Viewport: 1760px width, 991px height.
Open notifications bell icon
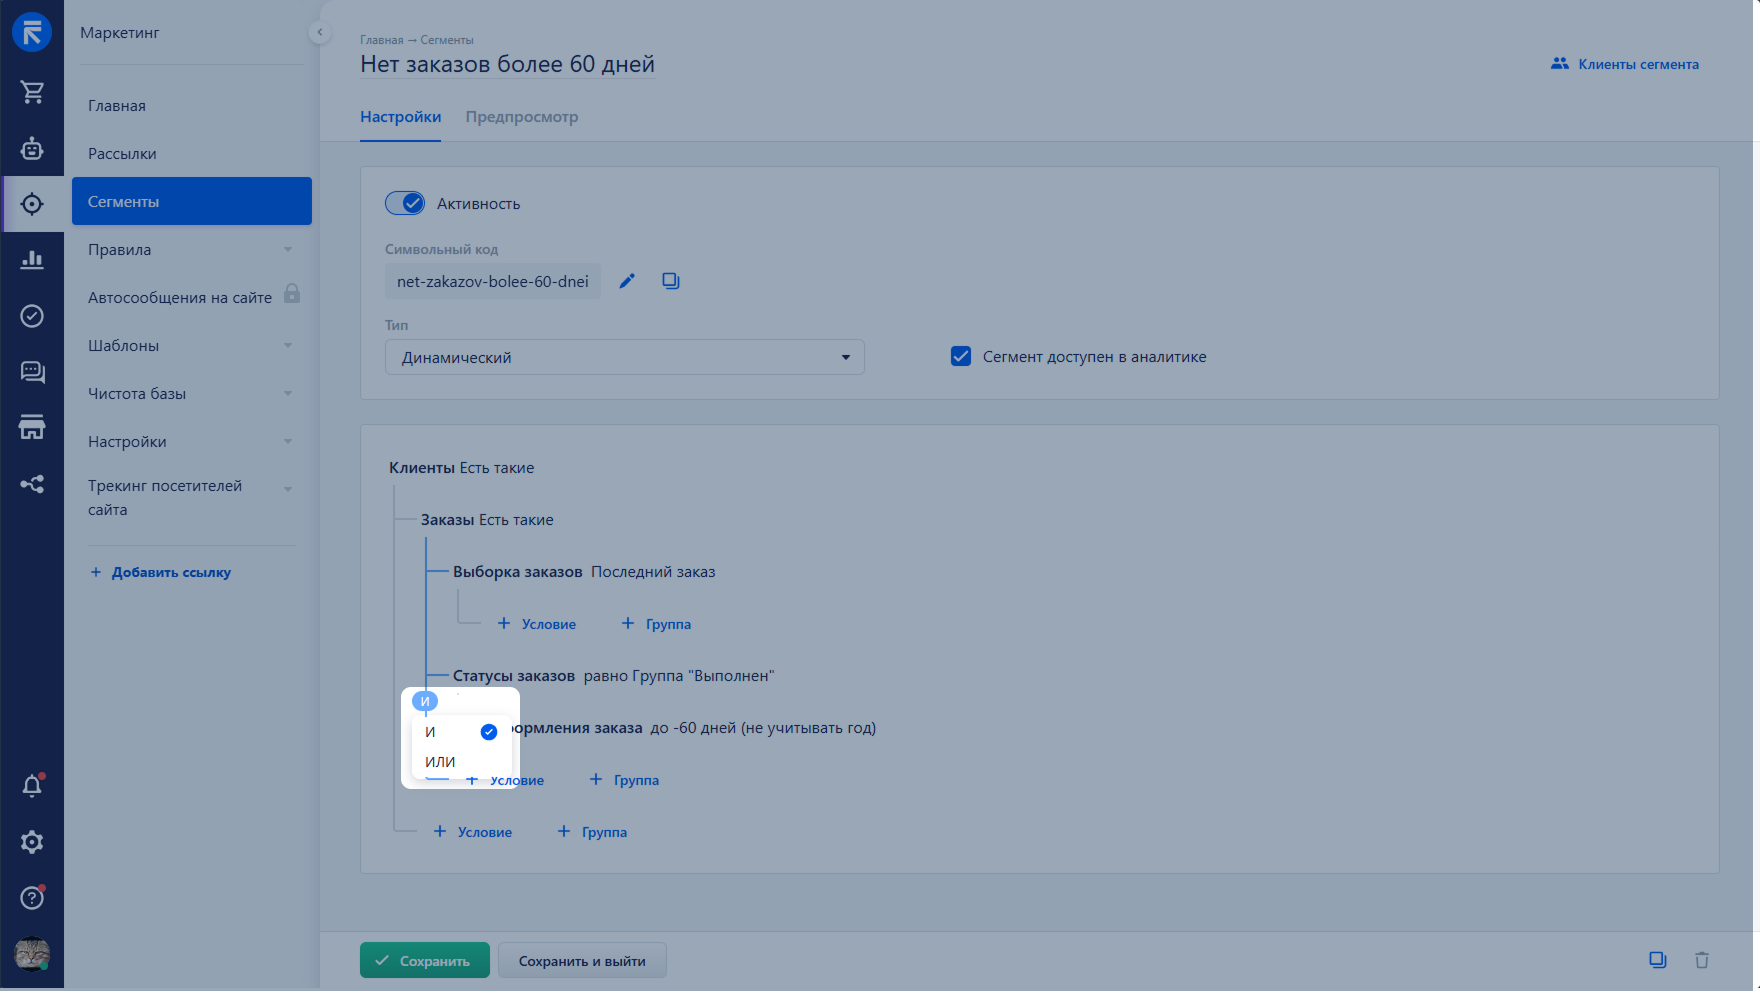[32, 786]
